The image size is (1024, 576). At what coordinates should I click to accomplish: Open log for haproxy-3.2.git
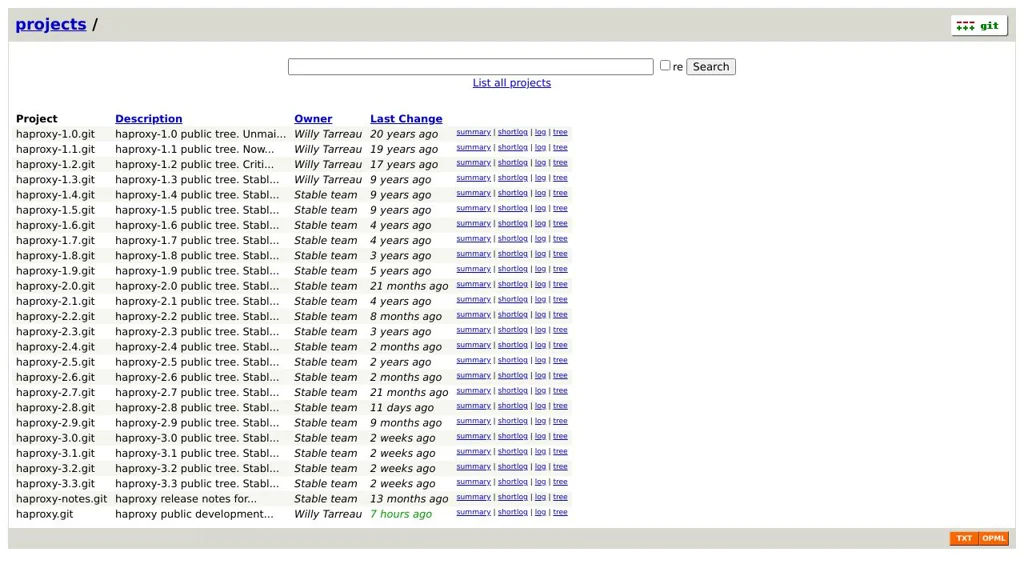tap(540, 466)
